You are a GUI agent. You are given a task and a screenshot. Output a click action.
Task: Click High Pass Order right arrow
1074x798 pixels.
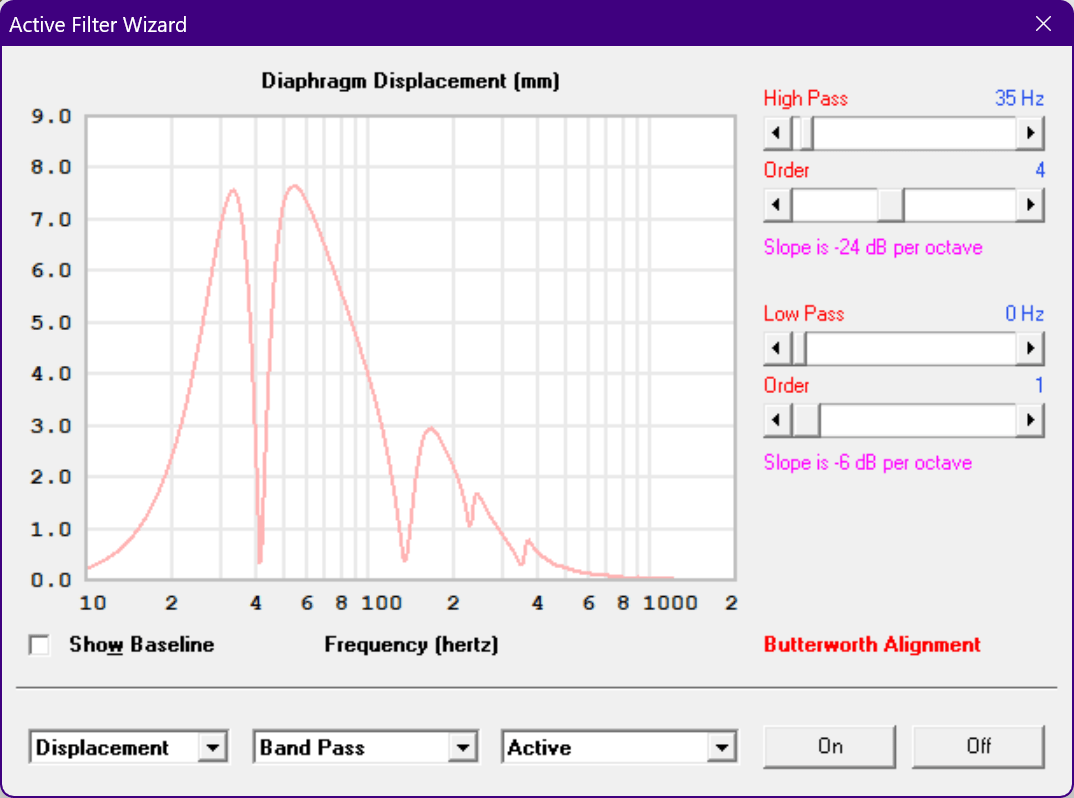point(1030,205)
